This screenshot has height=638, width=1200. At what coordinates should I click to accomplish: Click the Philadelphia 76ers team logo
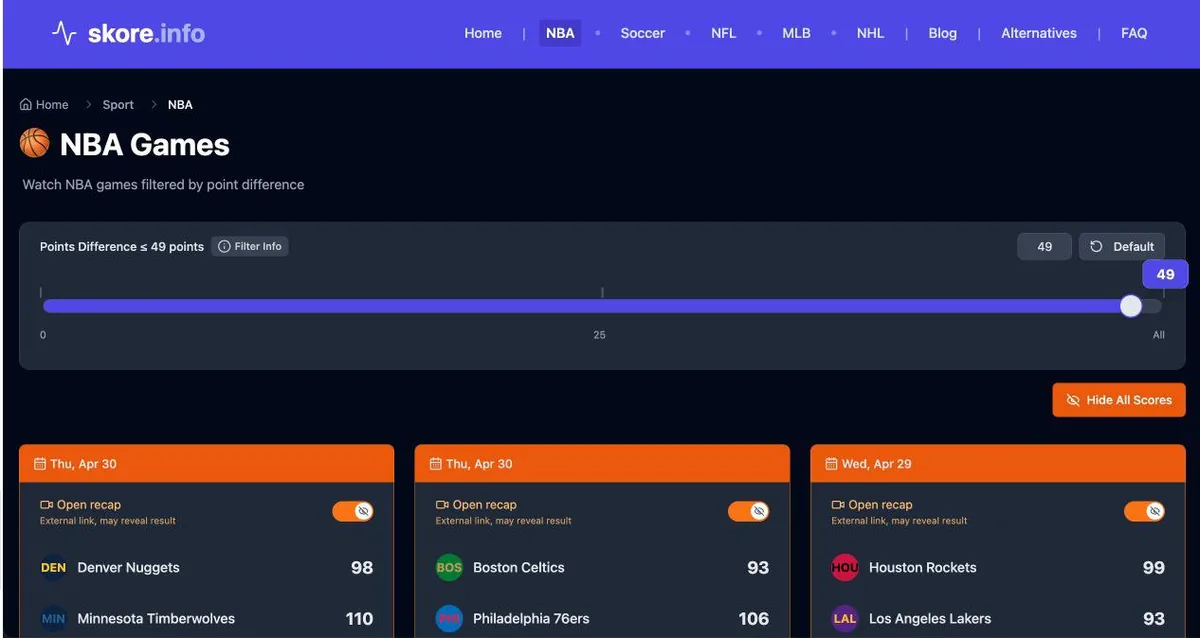point(450,618)
